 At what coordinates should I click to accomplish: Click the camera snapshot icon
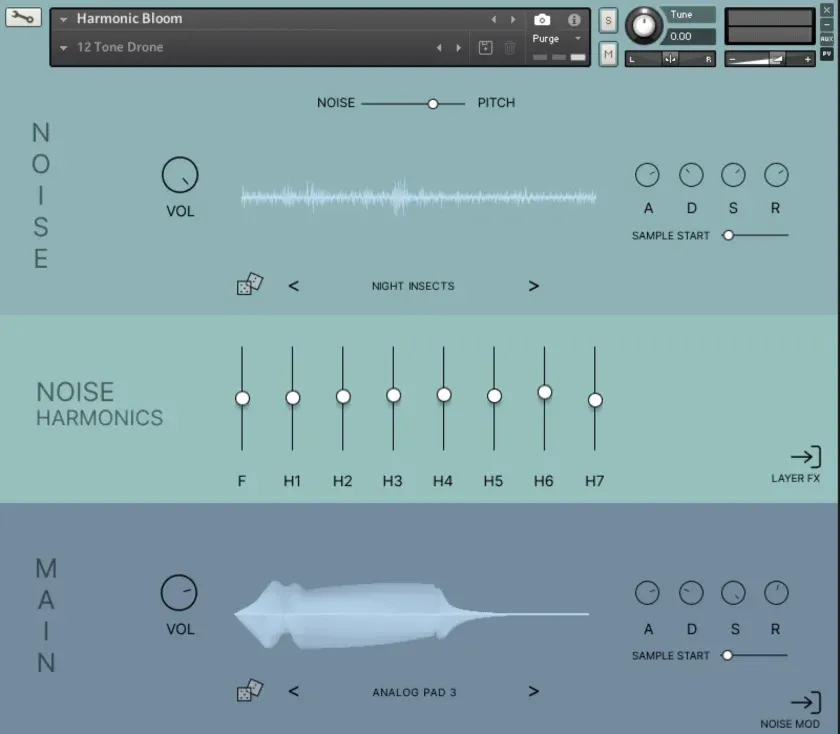tap(542, 19)
